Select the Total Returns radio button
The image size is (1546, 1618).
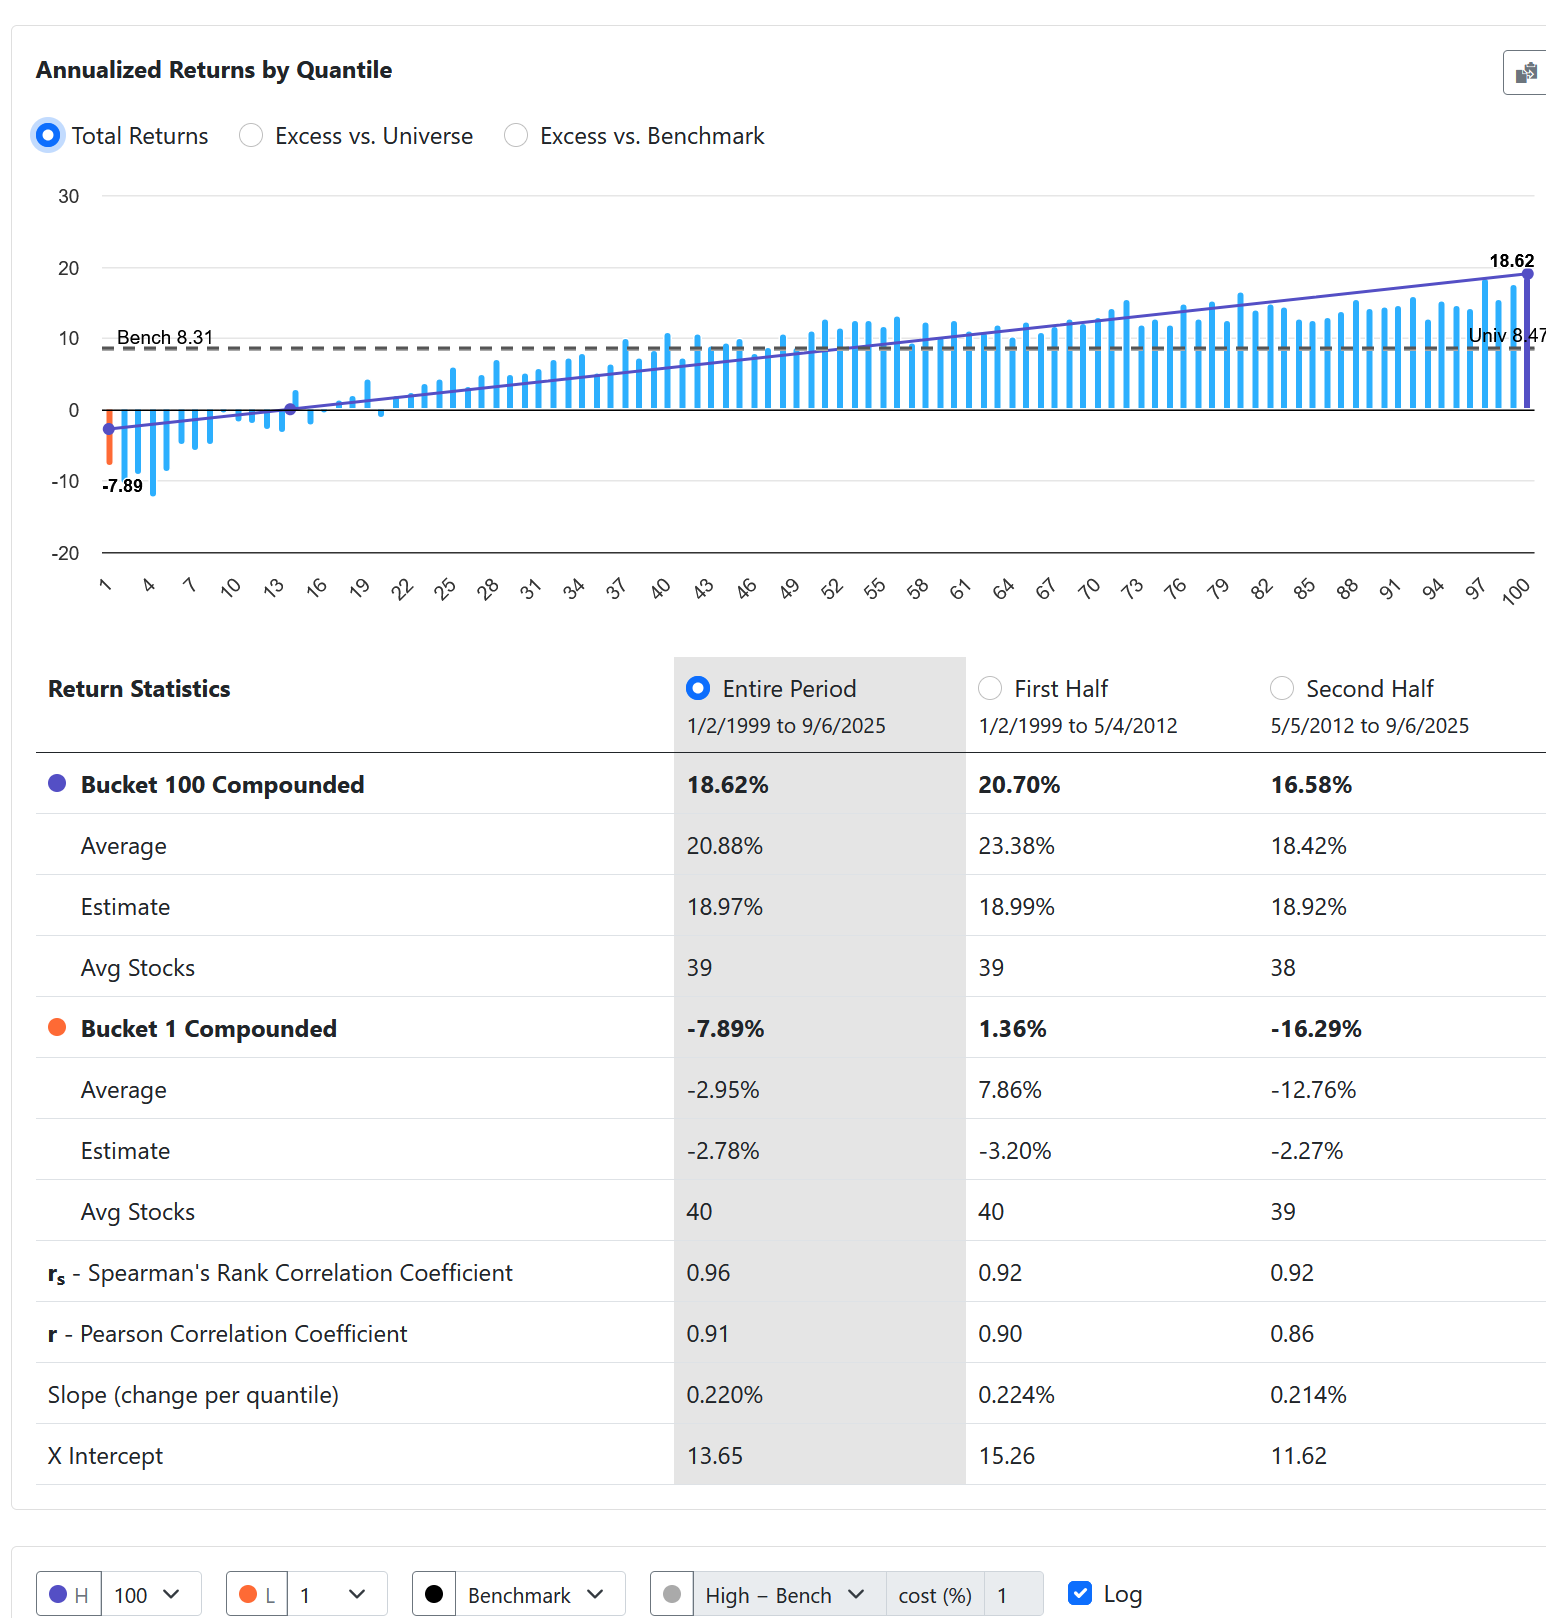tap(48, 135)
